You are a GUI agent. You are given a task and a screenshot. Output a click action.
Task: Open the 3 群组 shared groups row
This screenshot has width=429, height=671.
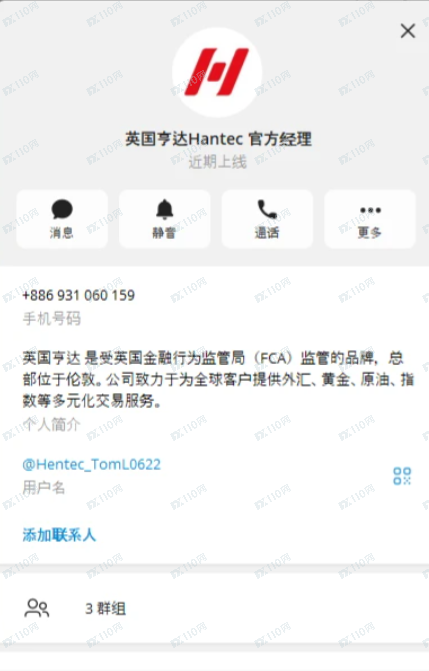(214, 608)
